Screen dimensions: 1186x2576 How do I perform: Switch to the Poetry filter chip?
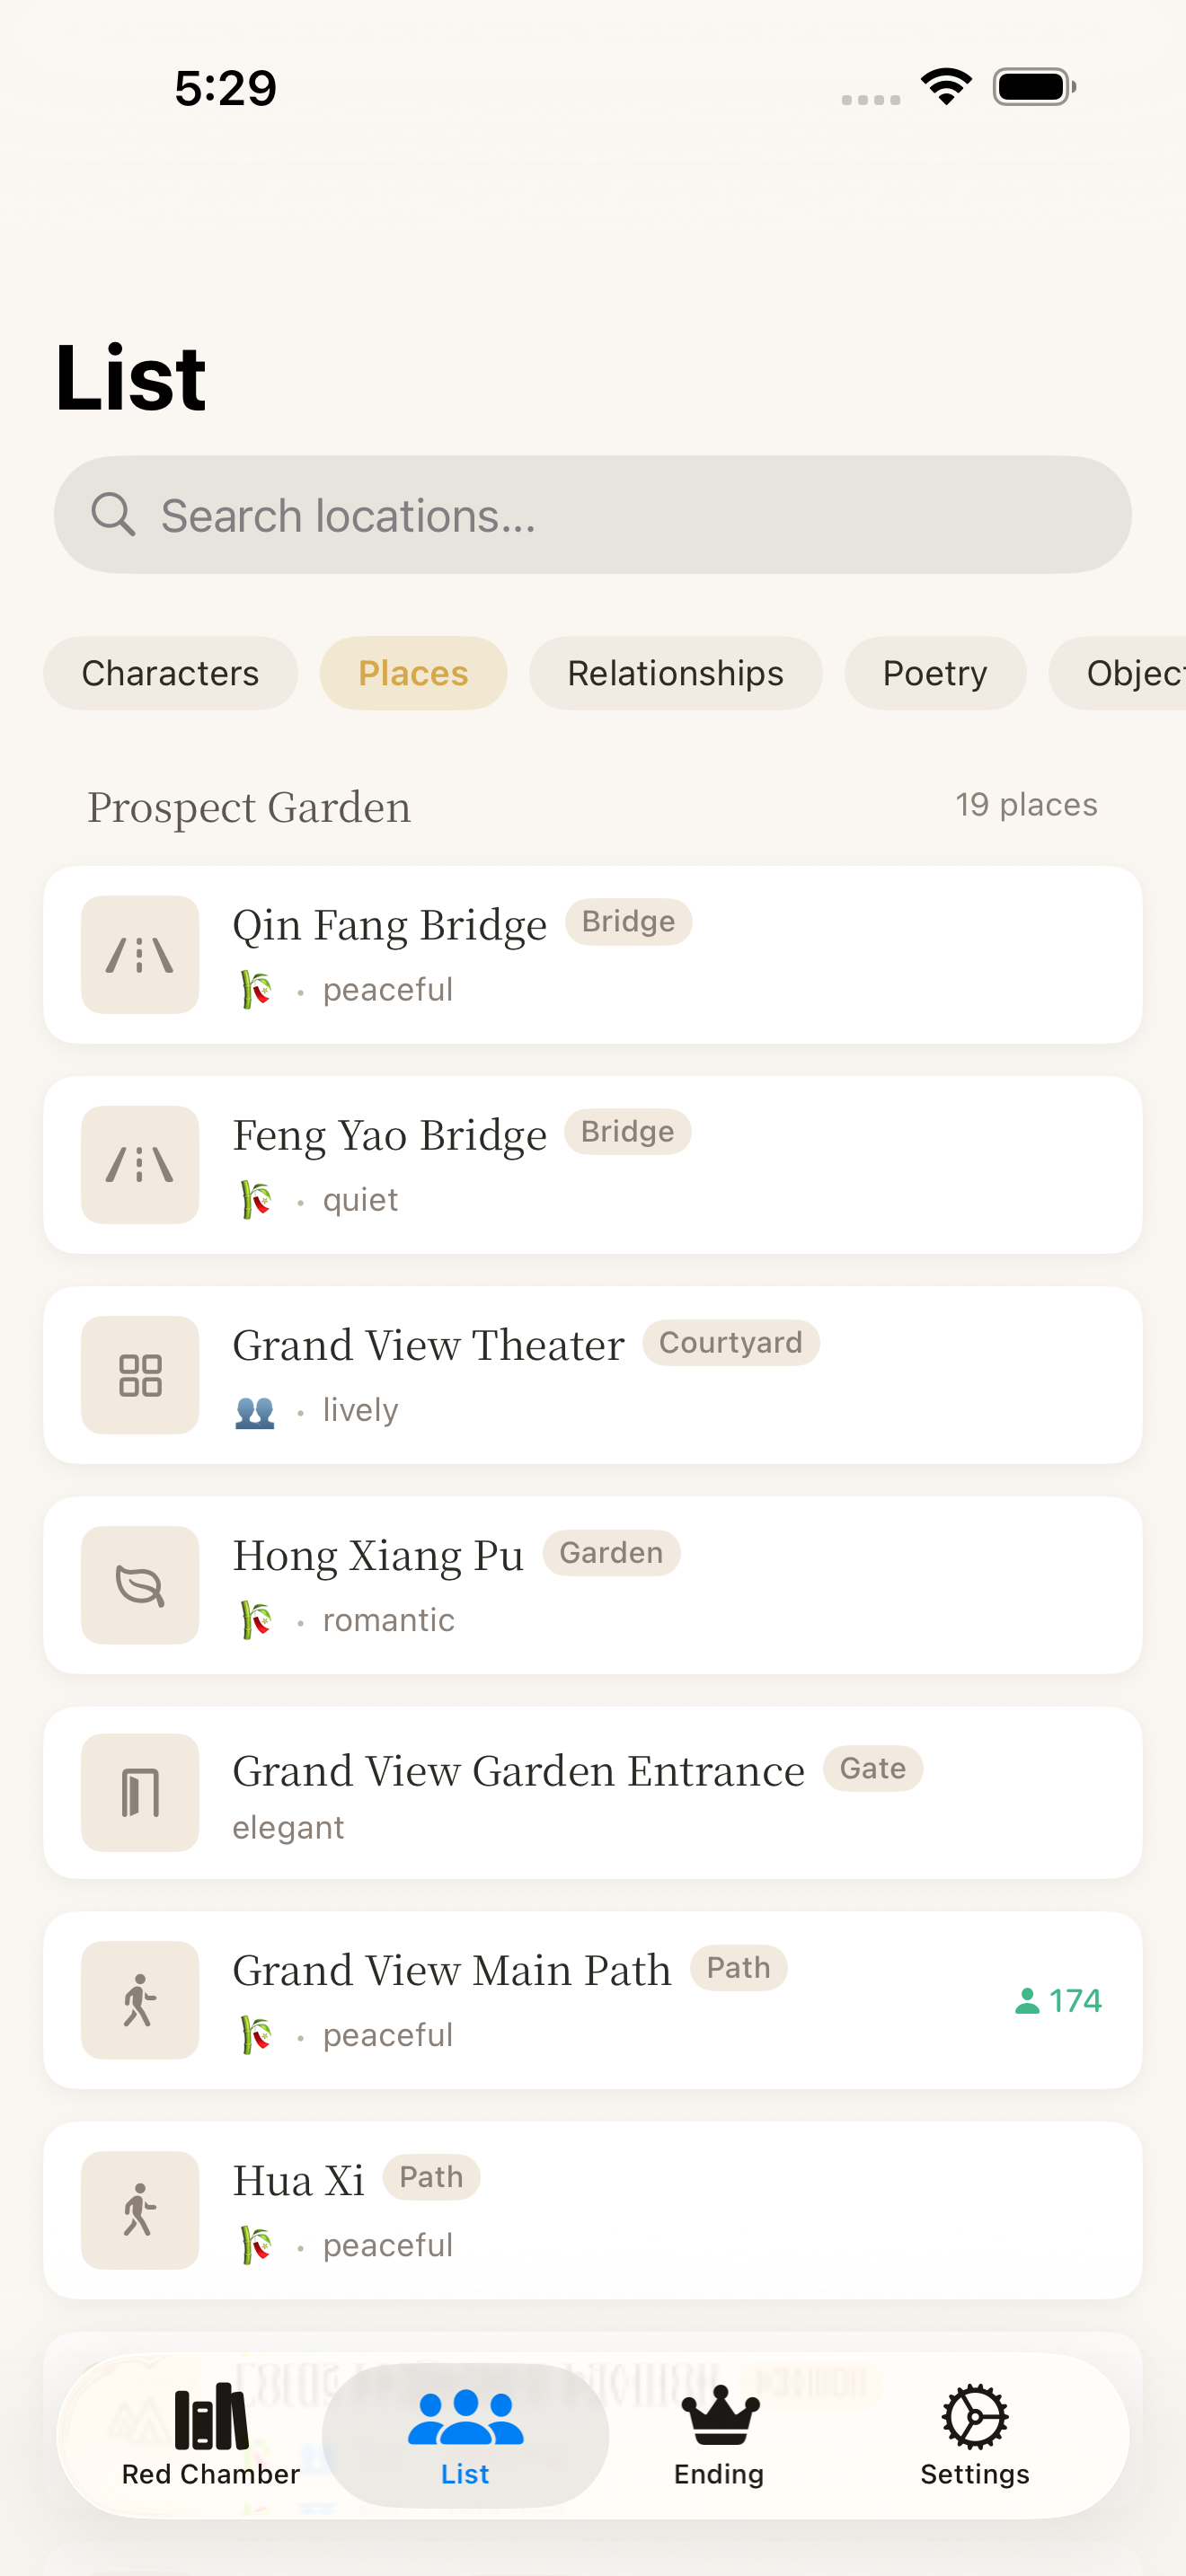(x=934, y=673)
